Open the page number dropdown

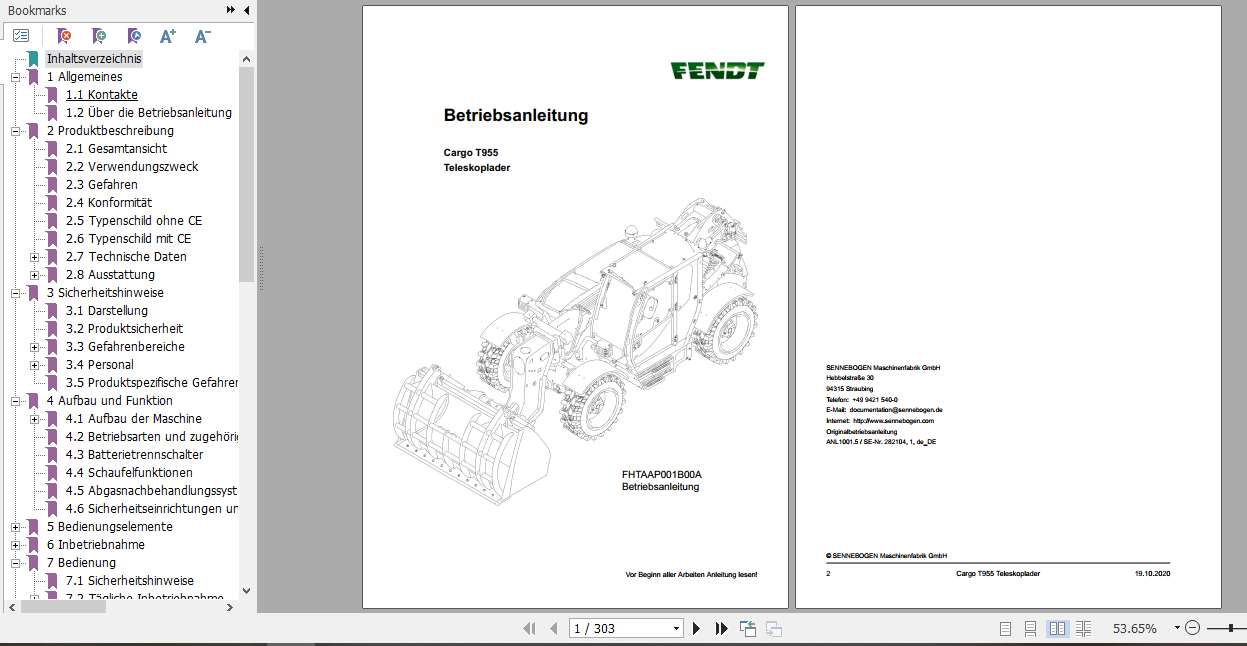[677, 629]
